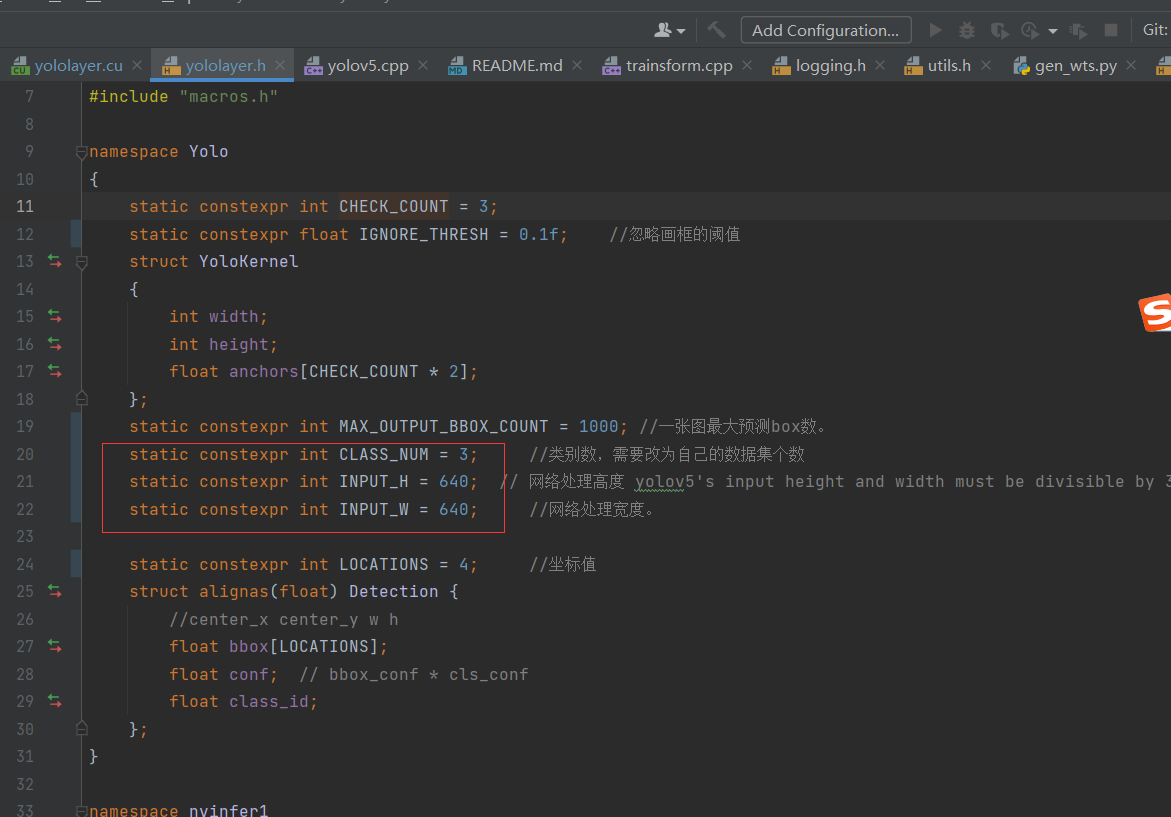This screenshot has width=1171, height=817.
Task: Expand the Profiler dropdown arrow in toolbar
Action: click(x=1054, y=30)
